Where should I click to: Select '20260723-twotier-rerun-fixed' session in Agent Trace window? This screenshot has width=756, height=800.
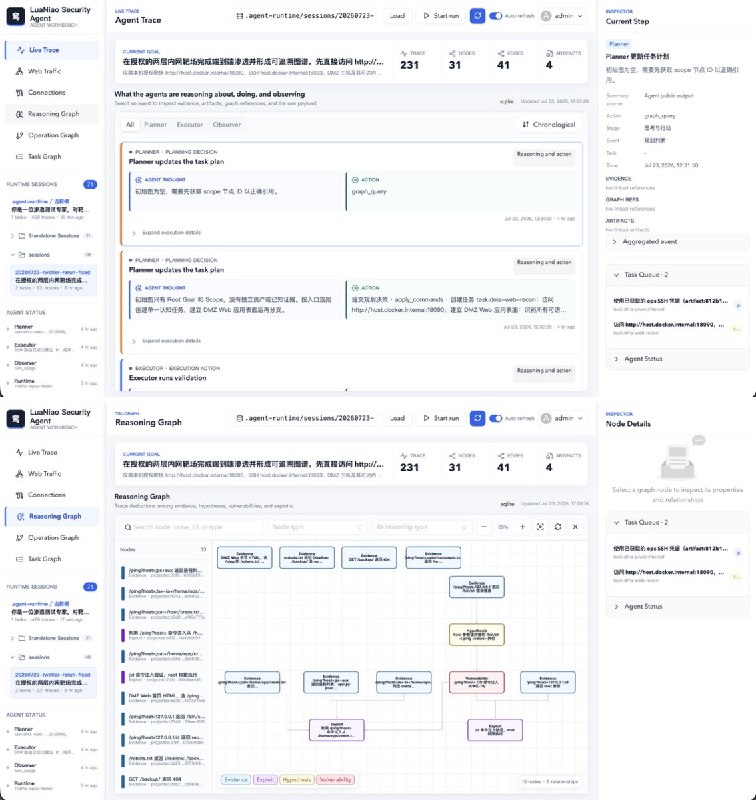tap(53, 280)
